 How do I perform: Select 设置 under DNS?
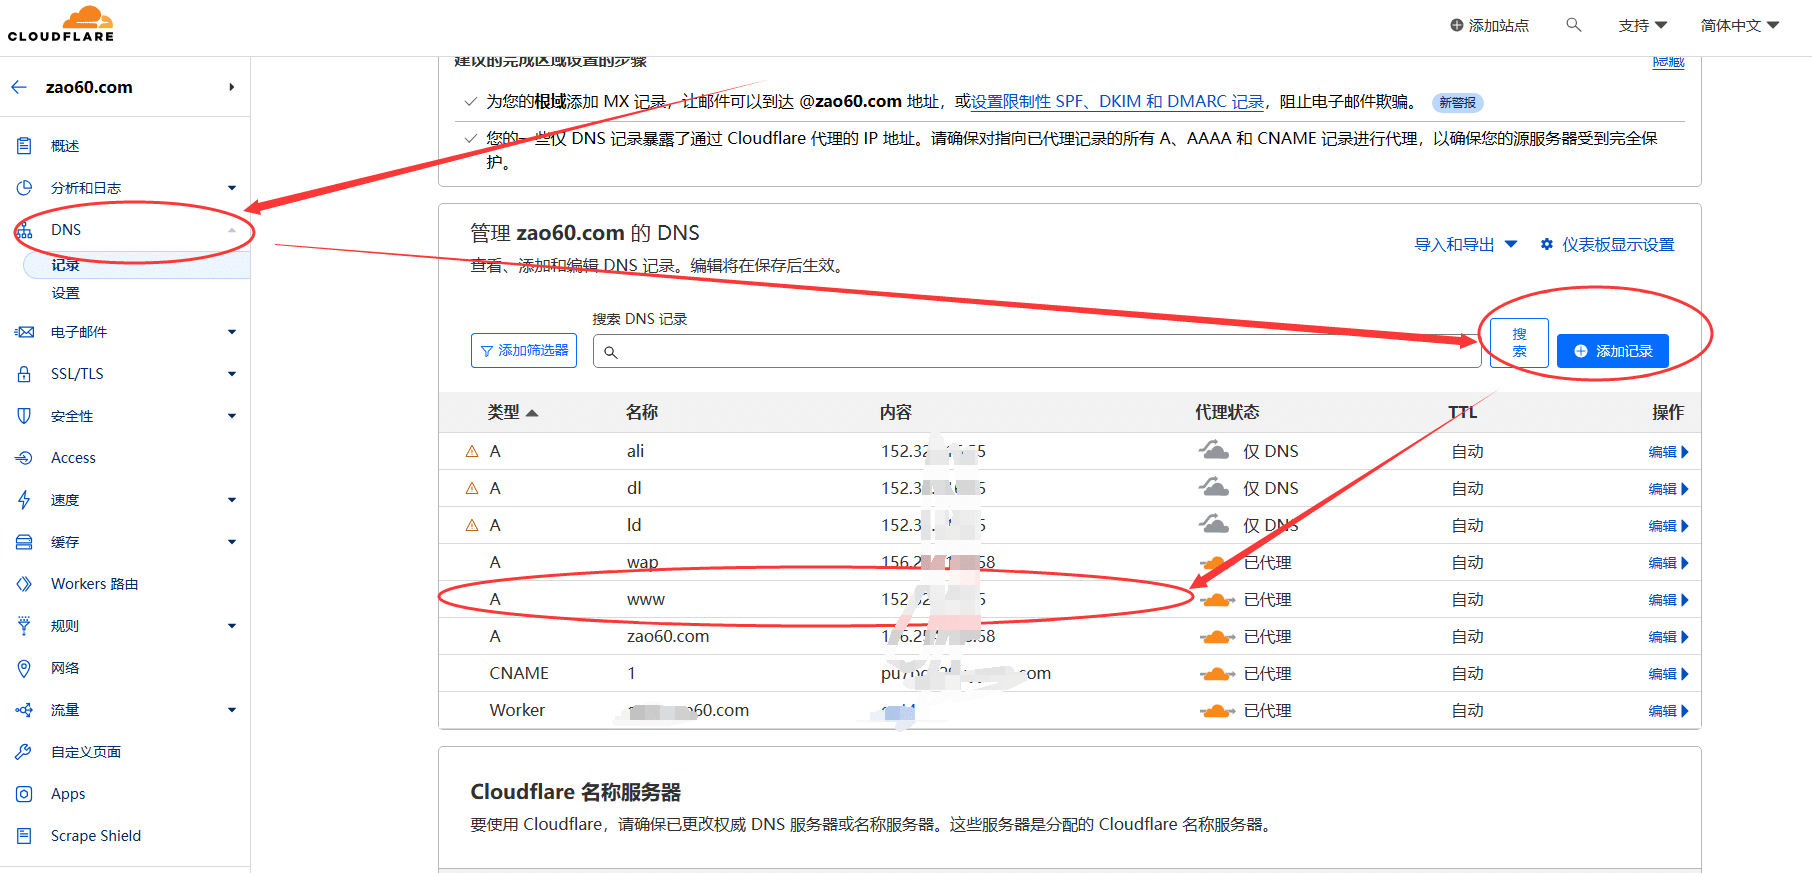66,293
